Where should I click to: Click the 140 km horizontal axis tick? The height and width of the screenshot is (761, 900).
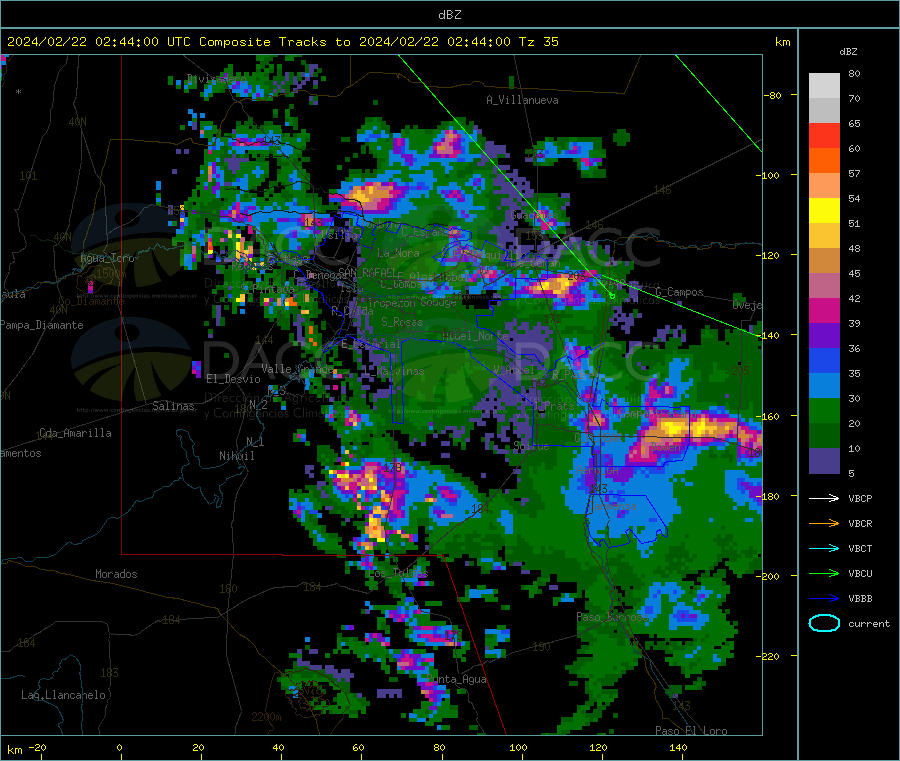[x=678, y=747]
